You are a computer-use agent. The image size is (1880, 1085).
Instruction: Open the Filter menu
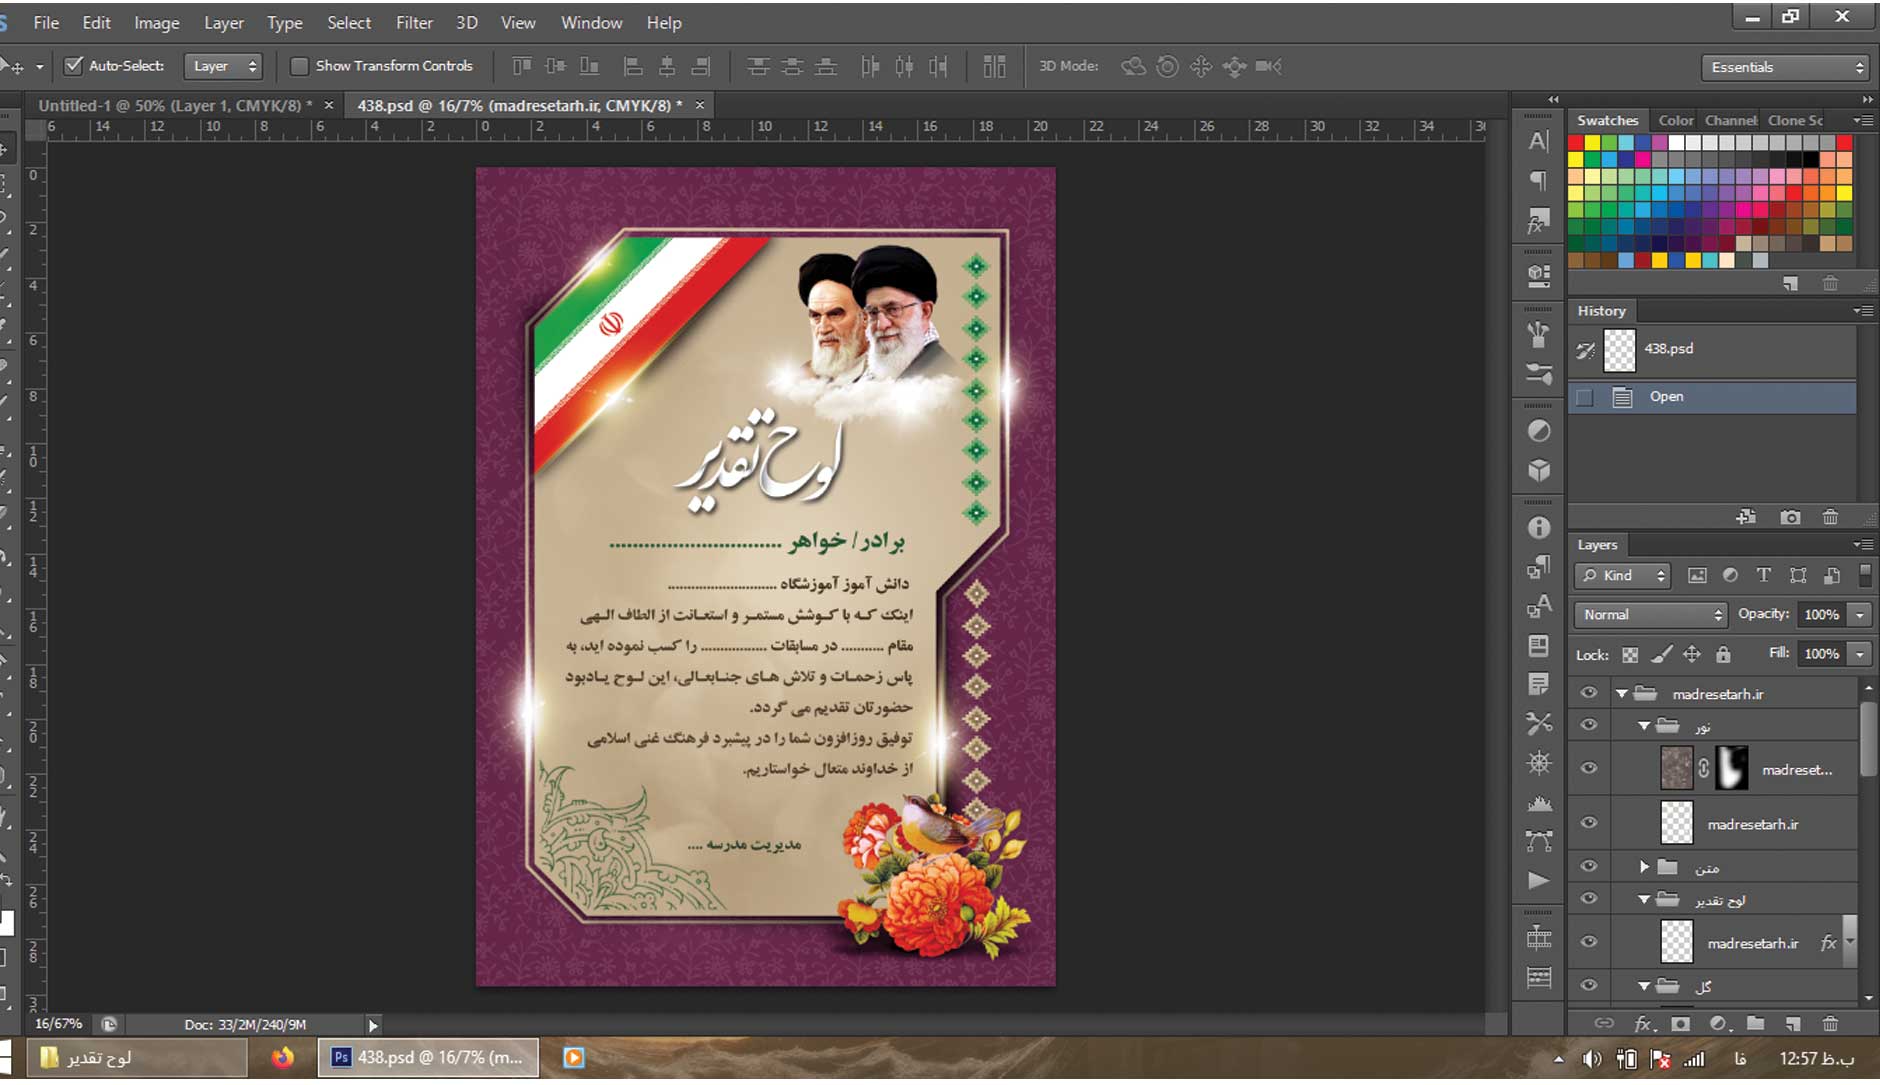click(x=414, y=22)
